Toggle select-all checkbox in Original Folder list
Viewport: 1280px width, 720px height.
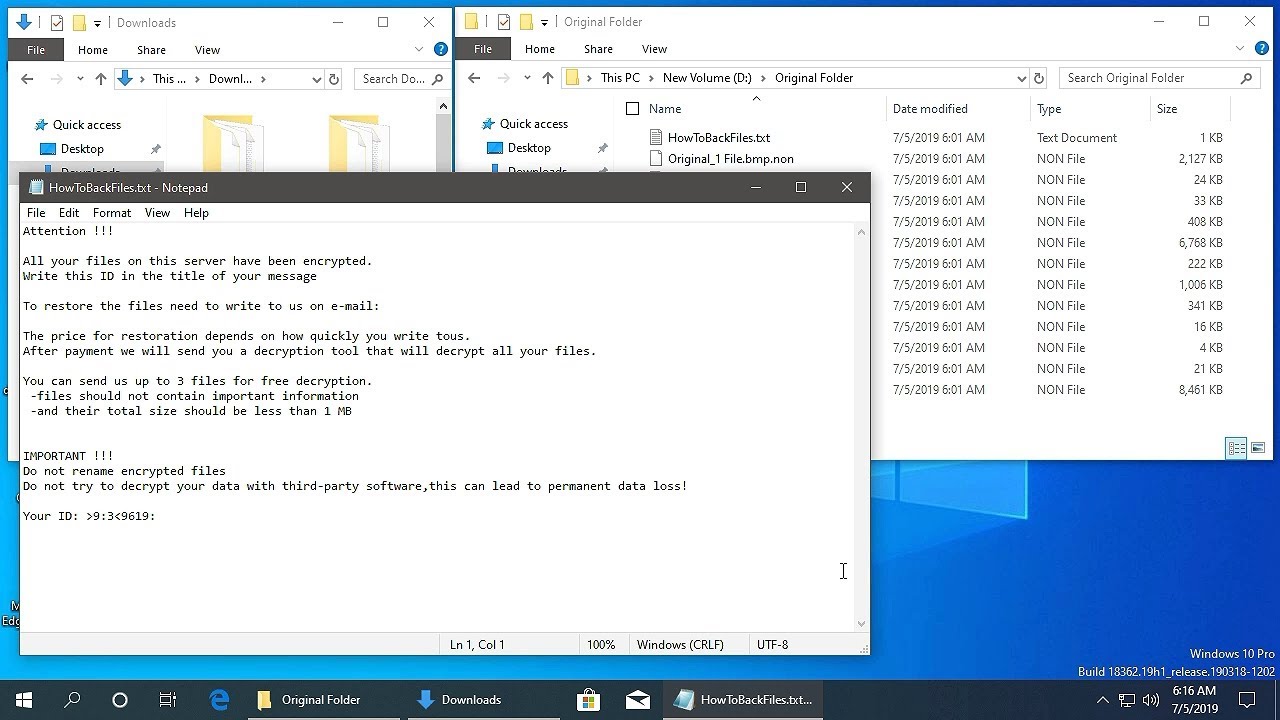[x=632, y=109]
